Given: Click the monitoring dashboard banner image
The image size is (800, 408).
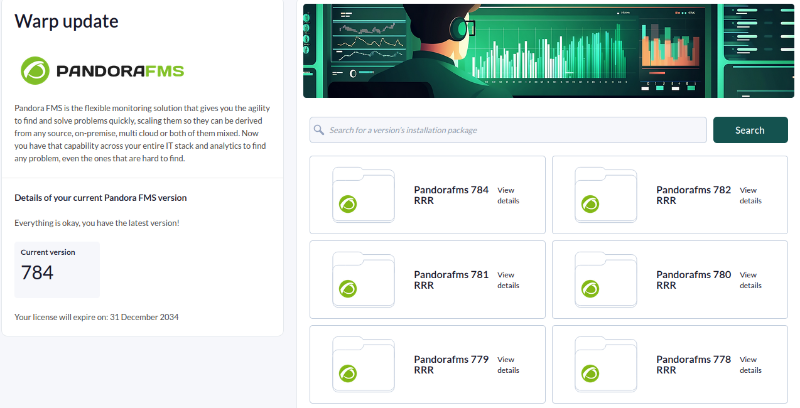Looking at the screenshot, I should pyautogui.click(x=548, y=51).
